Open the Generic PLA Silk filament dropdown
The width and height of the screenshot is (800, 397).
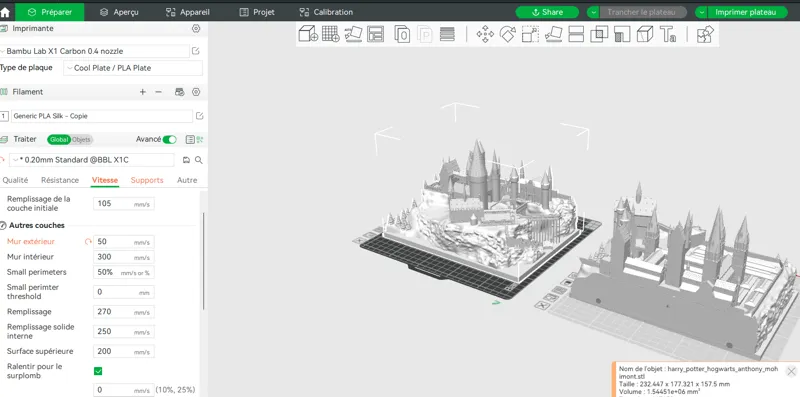point(102,116)
